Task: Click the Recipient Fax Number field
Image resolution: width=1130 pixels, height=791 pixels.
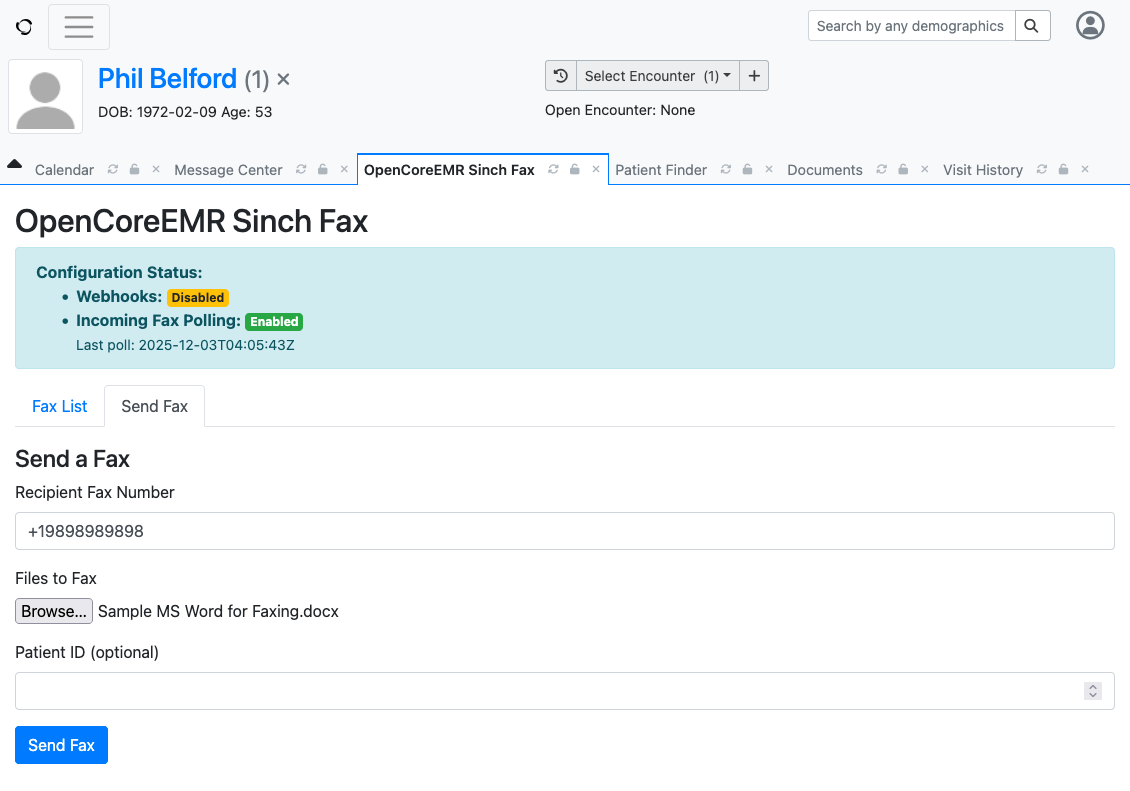Action: click(564, 531)
